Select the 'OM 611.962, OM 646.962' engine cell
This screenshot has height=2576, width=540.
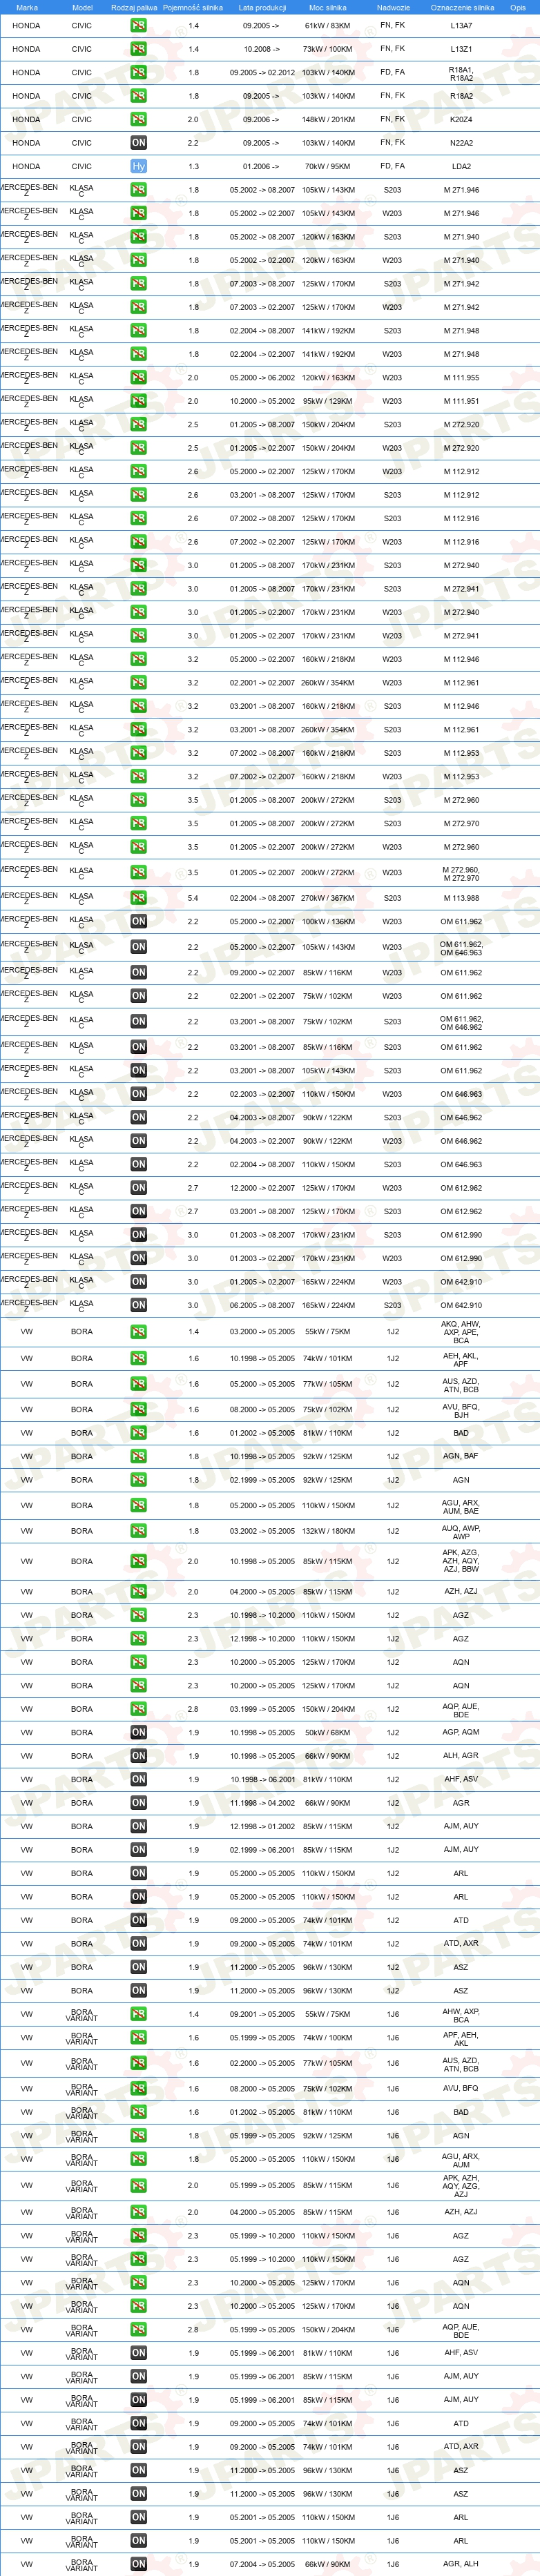[461, 1023]
